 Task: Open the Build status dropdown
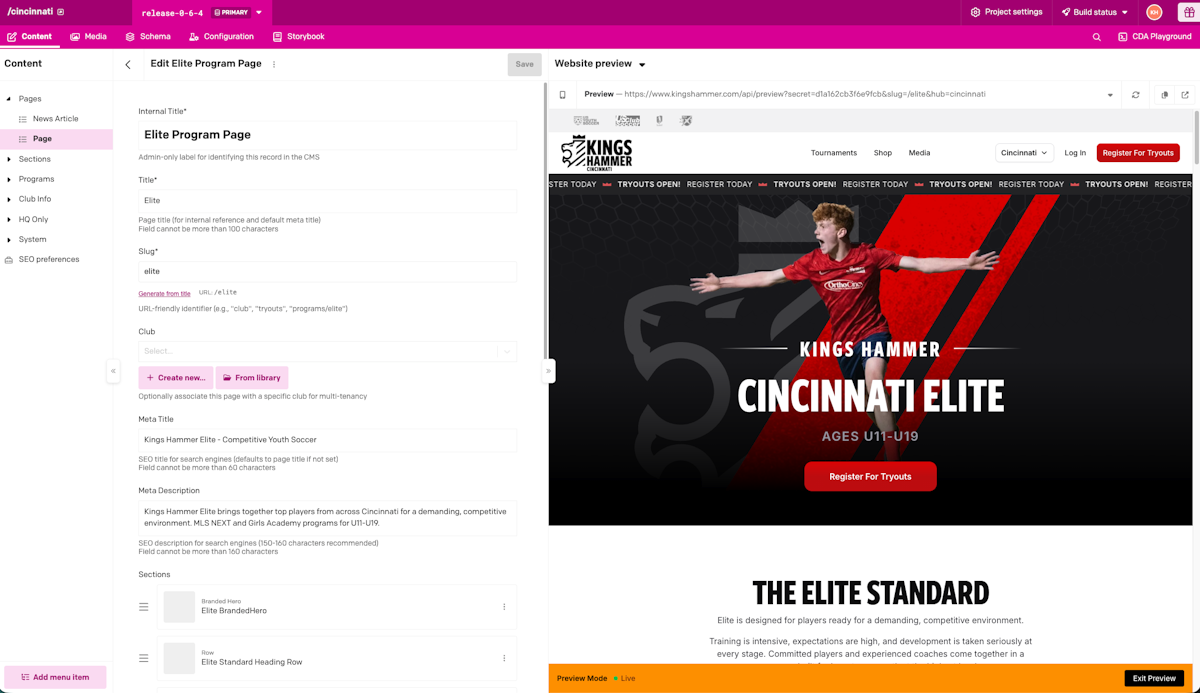coord(1095,12)
